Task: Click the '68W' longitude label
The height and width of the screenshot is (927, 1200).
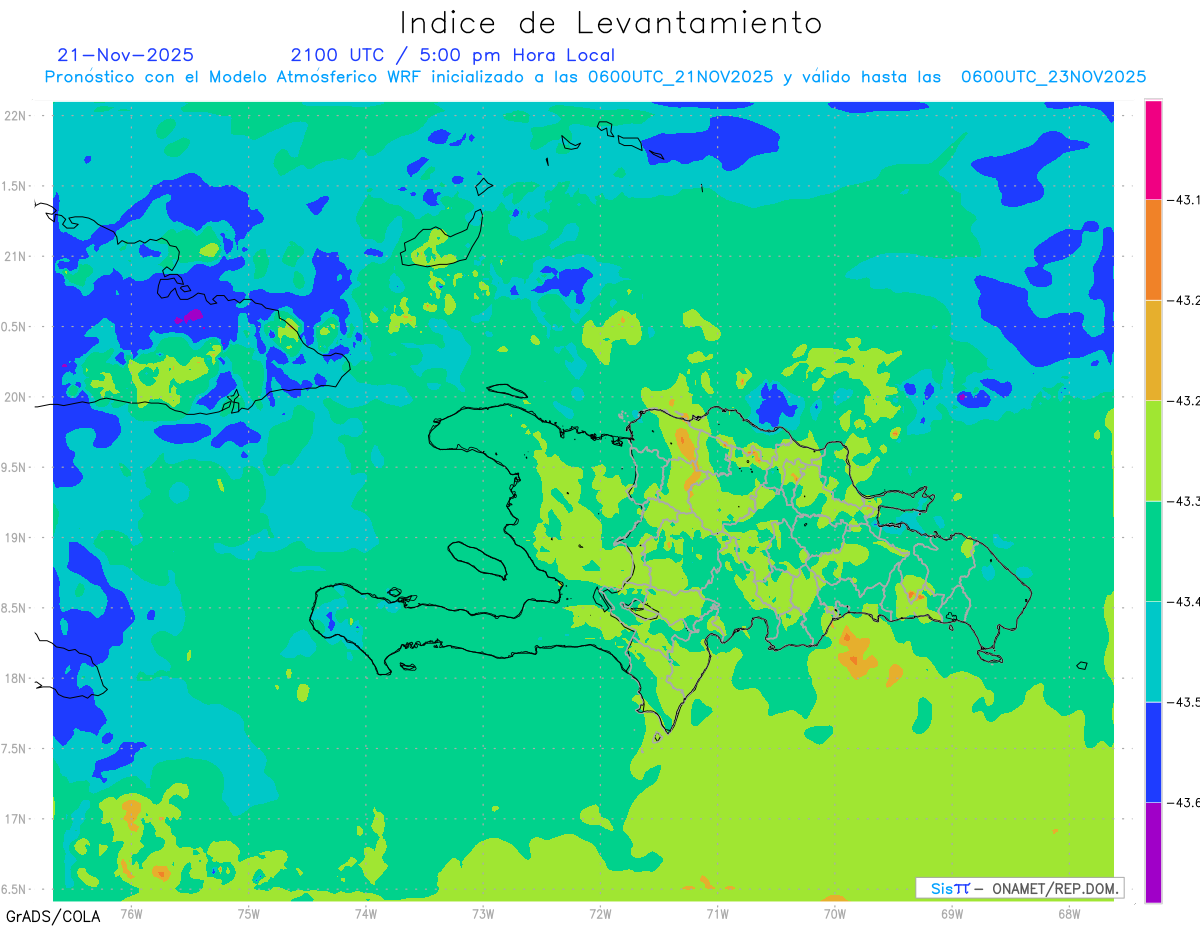Action: click(x=1068, y=912)
